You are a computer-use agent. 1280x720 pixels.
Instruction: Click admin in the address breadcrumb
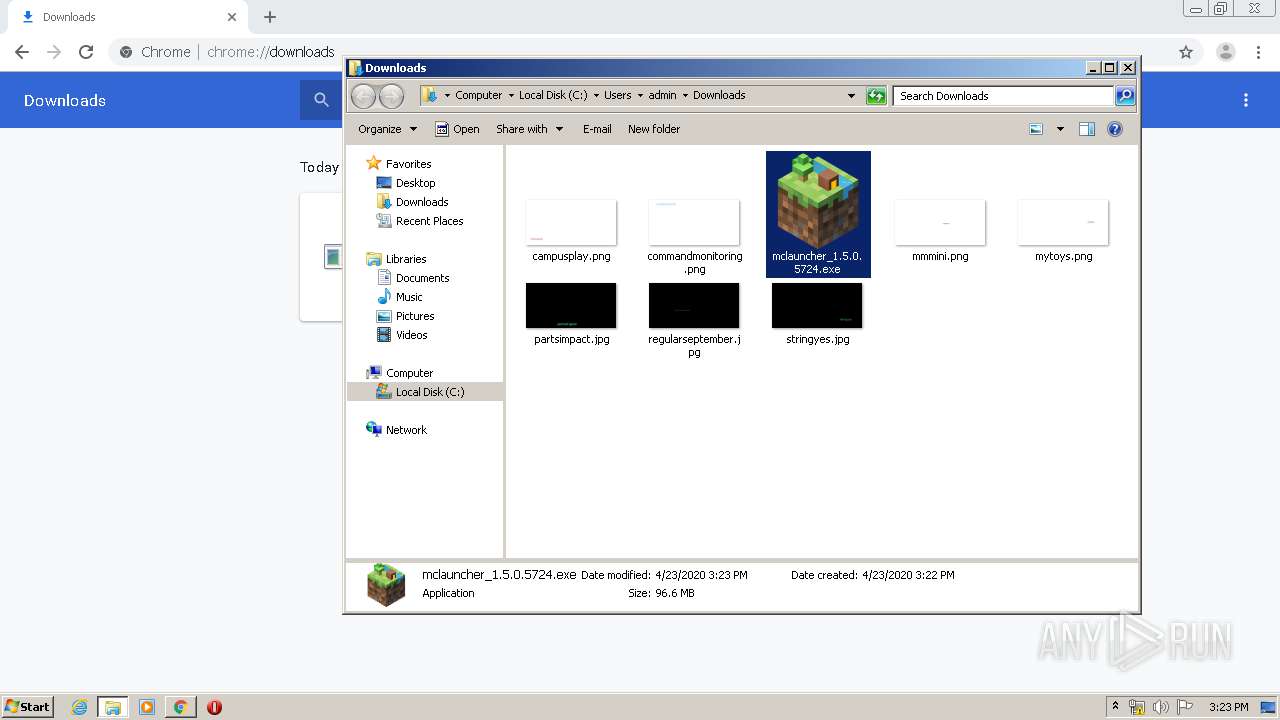coord(662,95)
